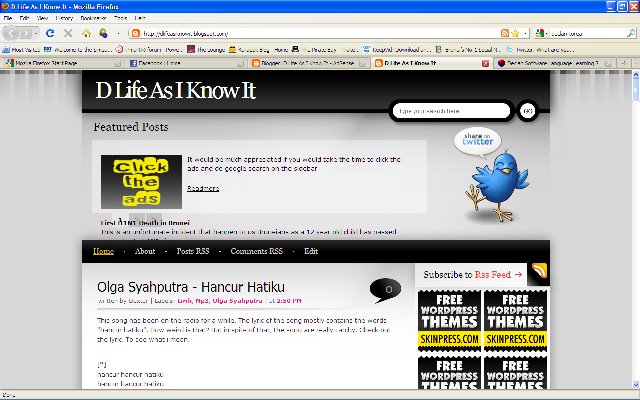Click the Firefox icon in the title bar

[5, 6]
